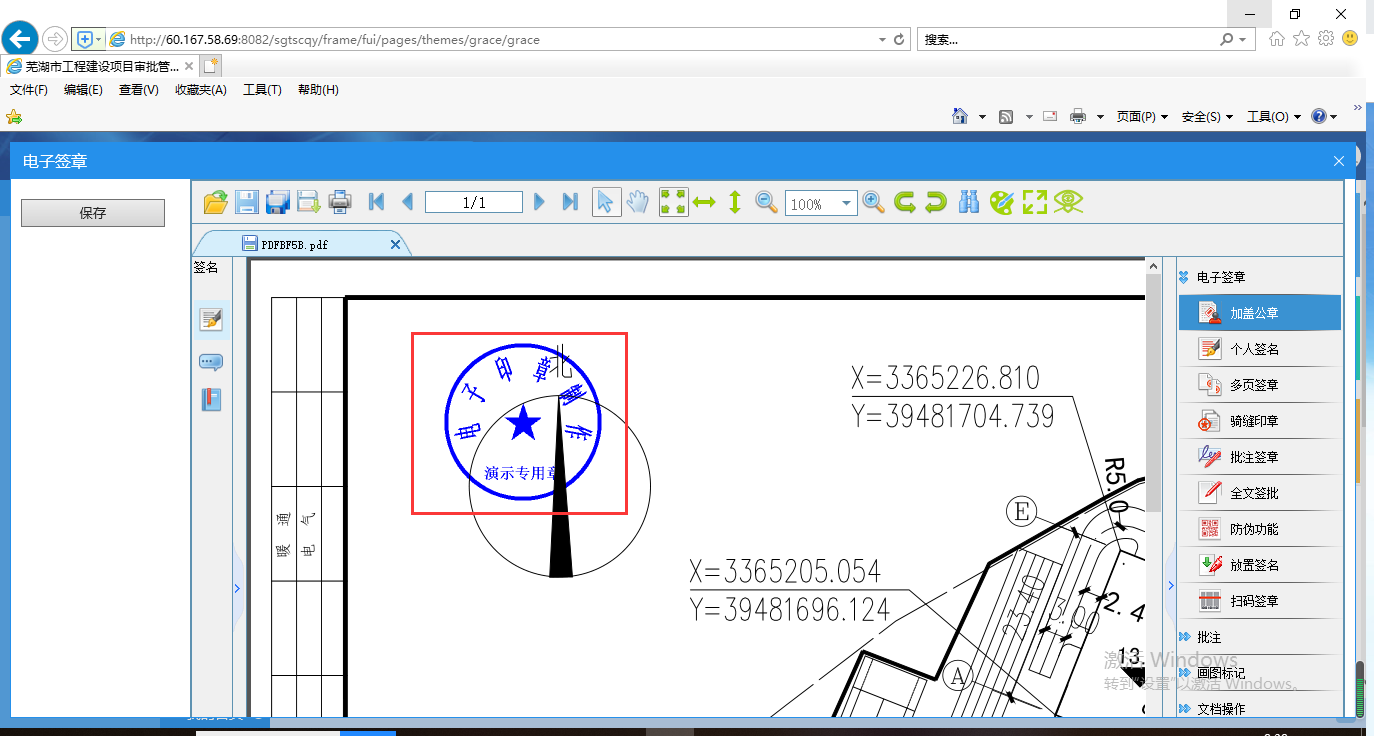Click the page number input field
This screenshot has width=1374, height=736.
tap(473, 203)
